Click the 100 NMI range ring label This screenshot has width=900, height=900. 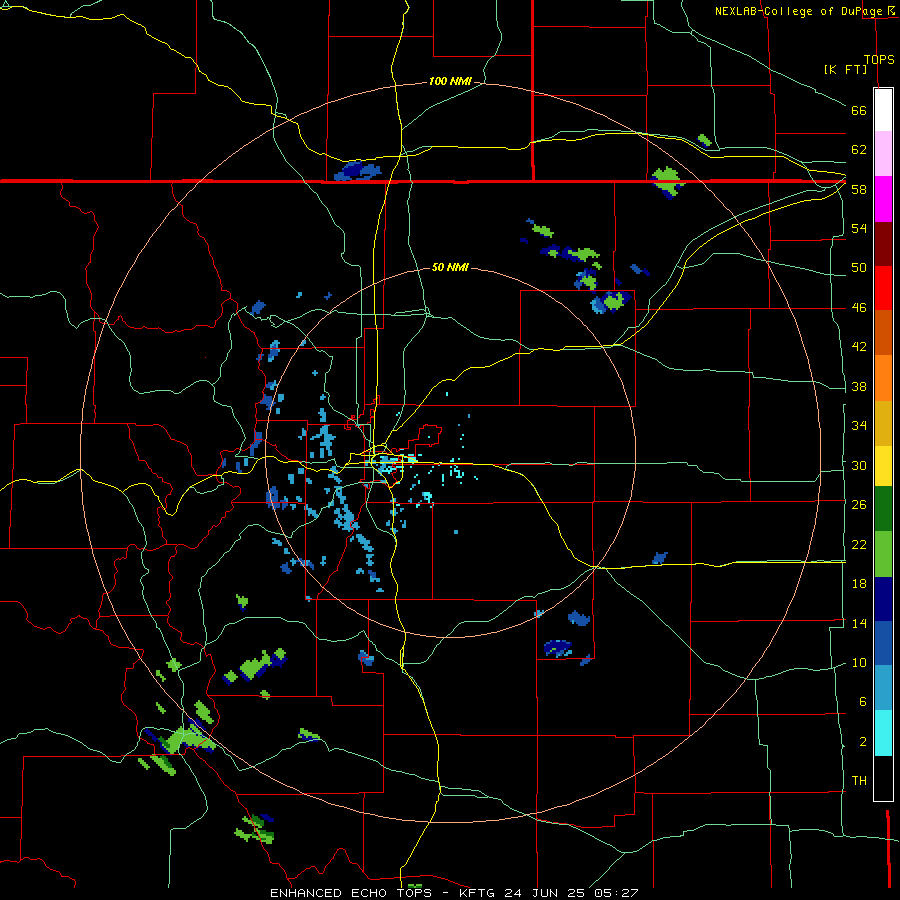(x=450, y=81)
